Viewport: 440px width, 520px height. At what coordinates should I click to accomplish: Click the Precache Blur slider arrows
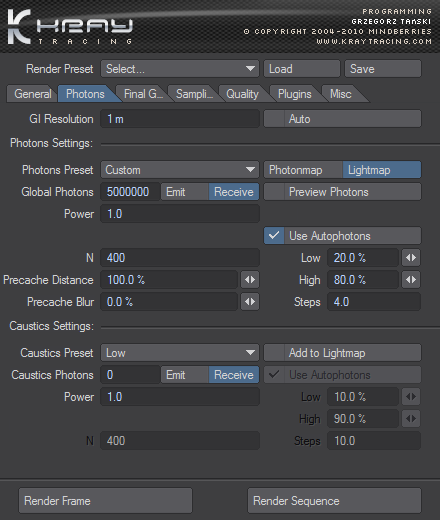pyautogui.click(x=250, y=302)
